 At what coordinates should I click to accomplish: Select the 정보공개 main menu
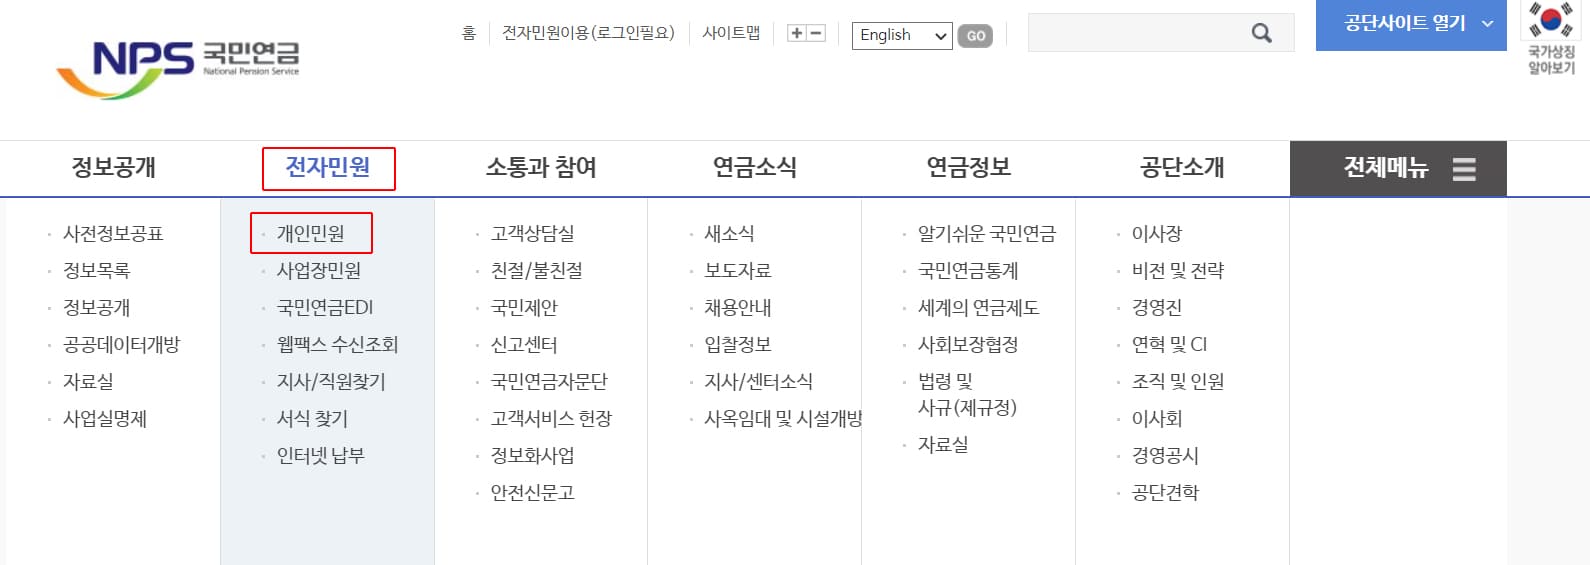(x=114, y=167)
